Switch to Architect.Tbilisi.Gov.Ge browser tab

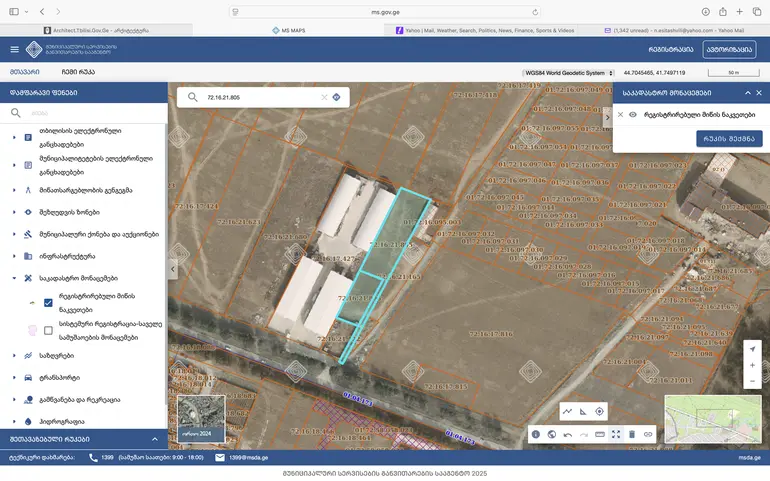97,30
